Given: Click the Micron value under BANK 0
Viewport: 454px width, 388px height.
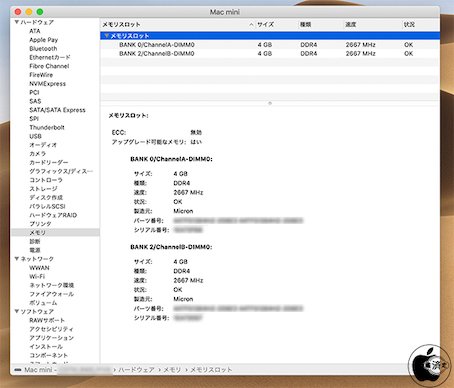Looking at the screenshot, I should coord(183,211).
